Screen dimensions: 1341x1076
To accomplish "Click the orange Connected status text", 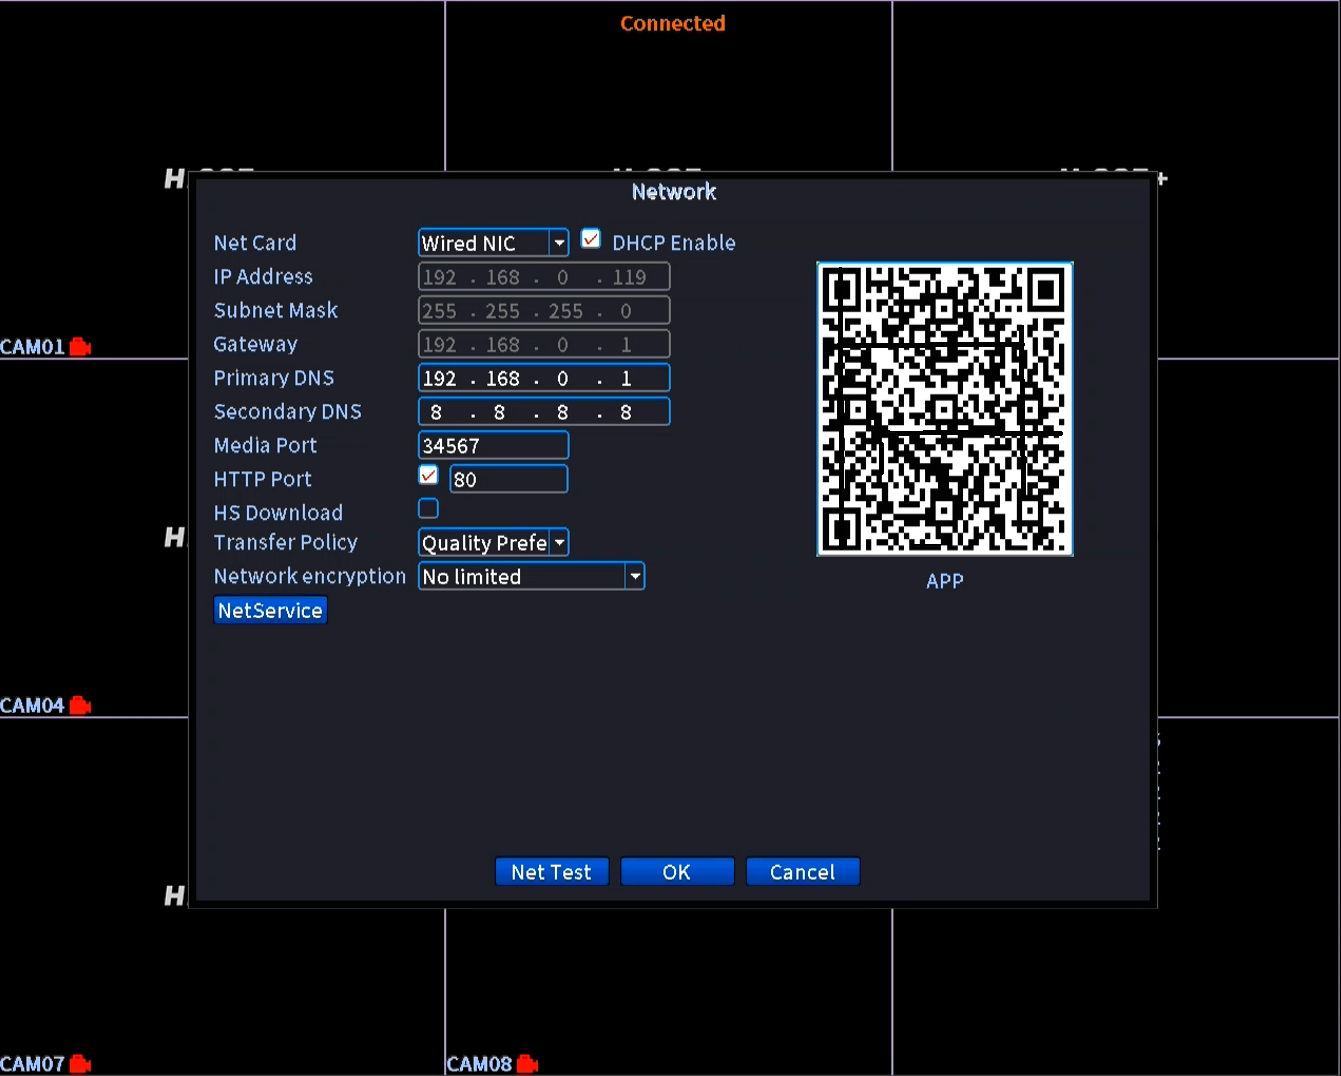I will click(x=673, y=23).
